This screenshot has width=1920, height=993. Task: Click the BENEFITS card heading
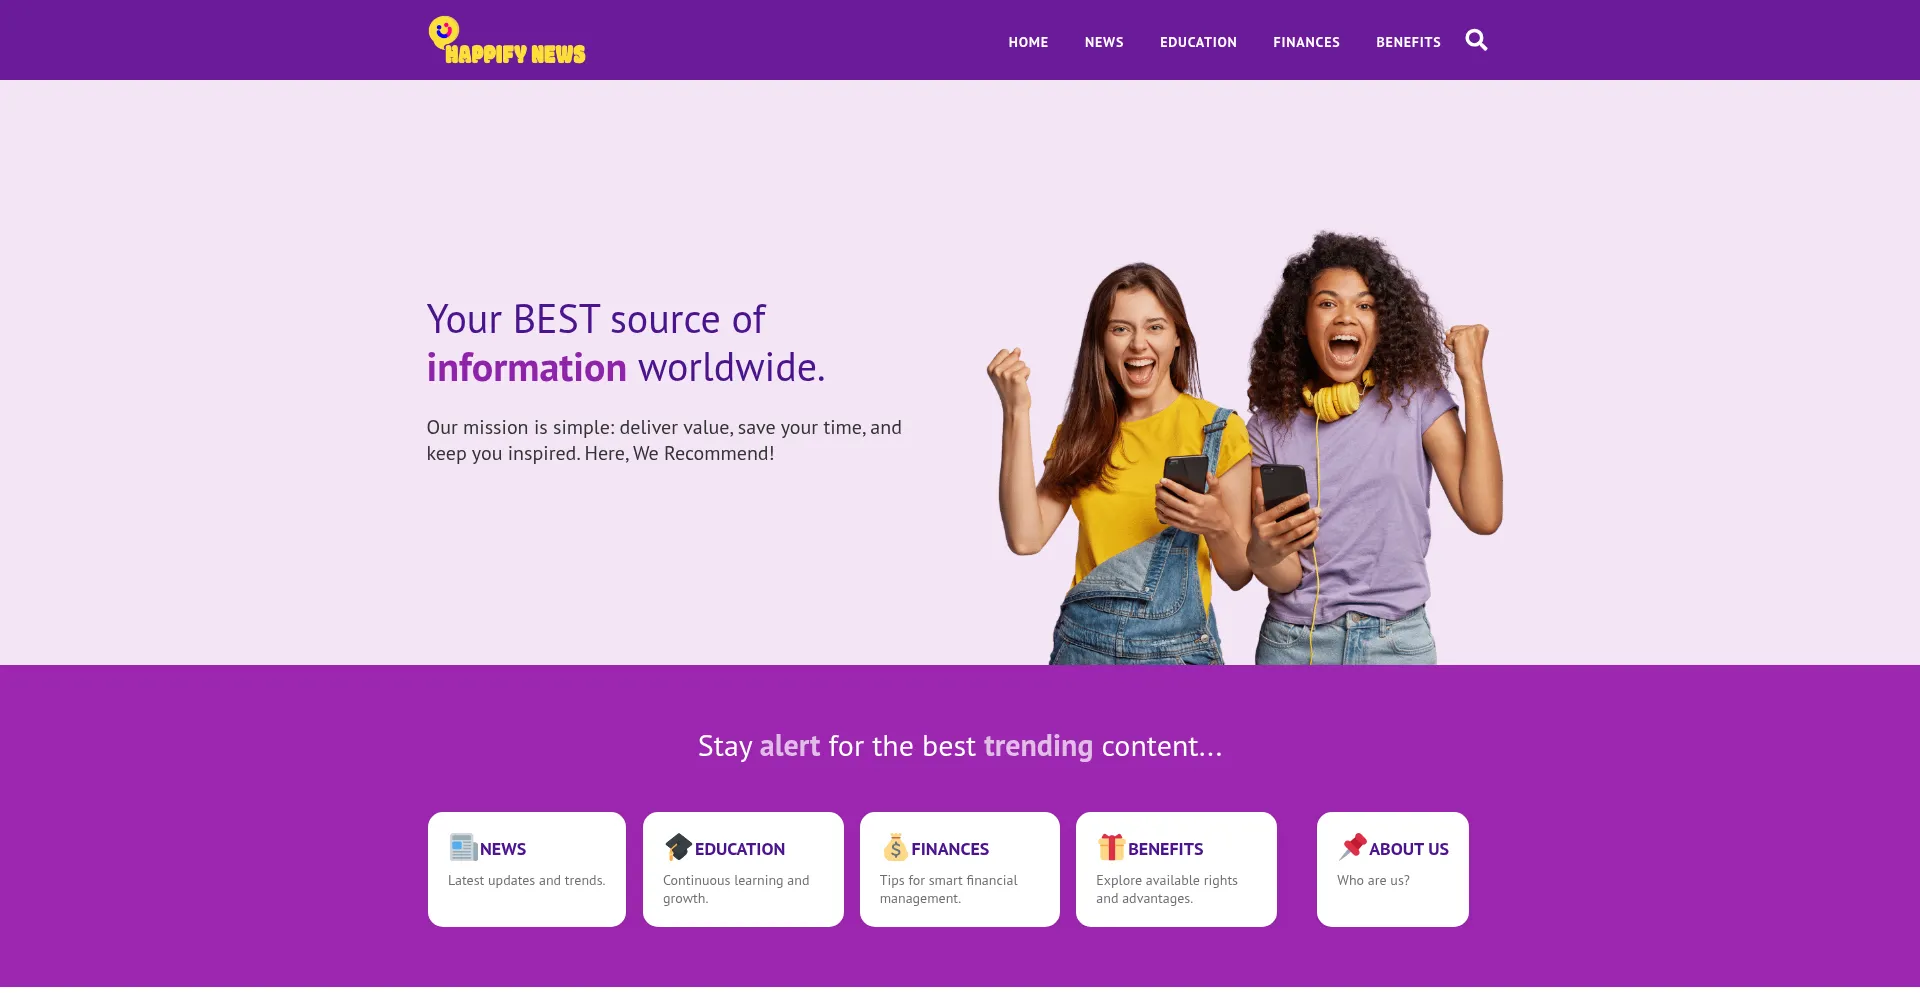pos(1166,849)
